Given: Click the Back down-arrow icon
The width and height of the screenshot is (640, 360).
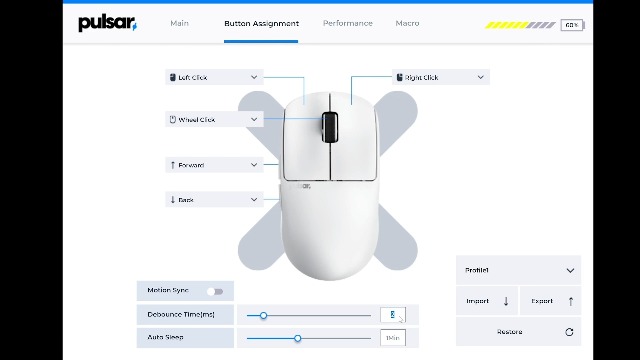Looking at the screenshot, I should tap(173, 200).
